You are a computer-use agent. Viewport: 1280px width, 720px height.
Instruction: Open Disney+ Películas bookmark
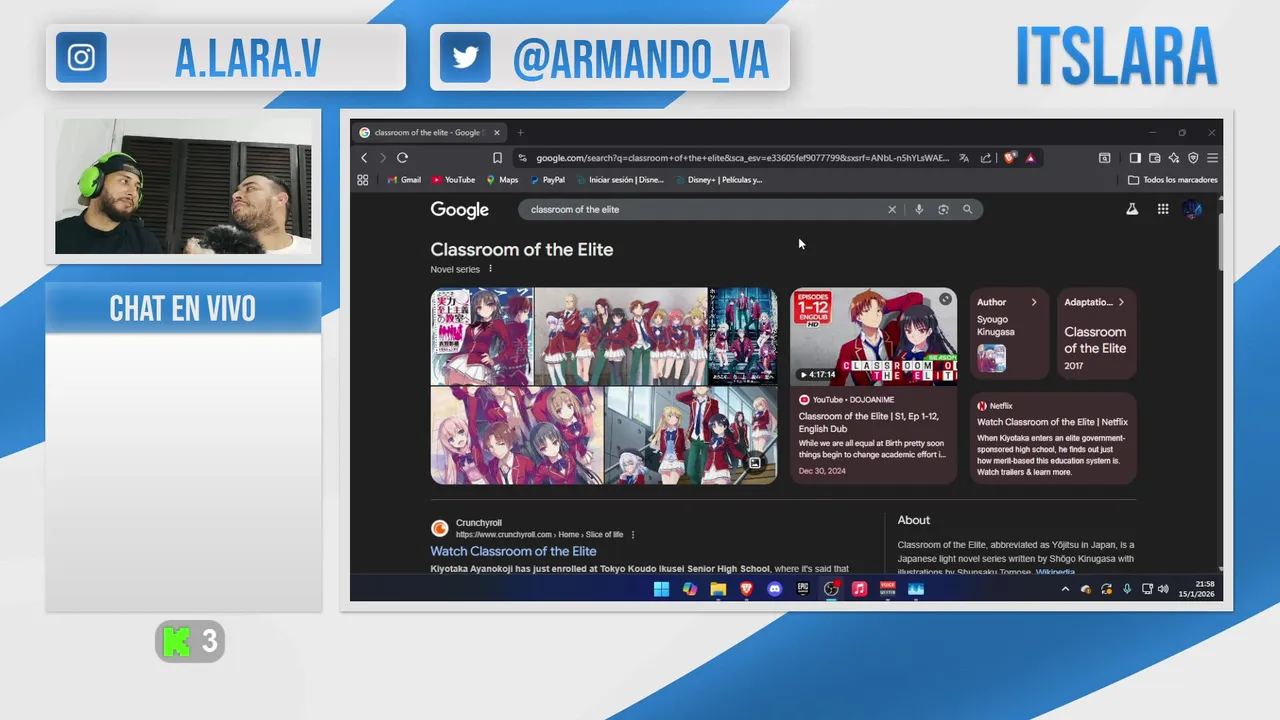[x=719, y=180]
